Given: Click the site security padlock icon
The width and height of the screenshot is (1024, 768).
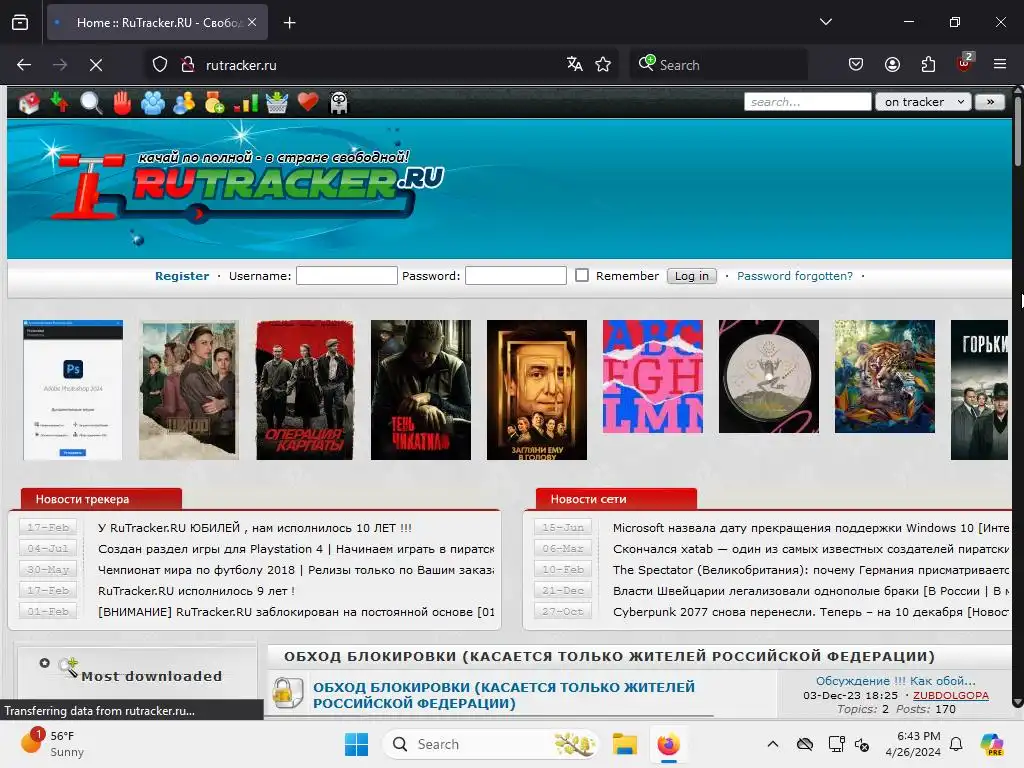Looking at the screenshot, I should click(188, 65).
